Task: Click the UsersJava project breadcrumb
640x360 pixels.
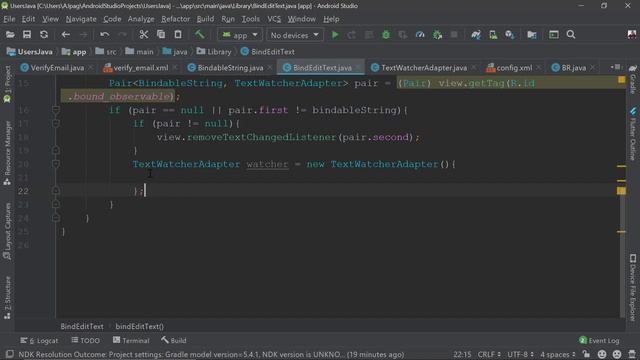Action: click(x=30, y=52)
